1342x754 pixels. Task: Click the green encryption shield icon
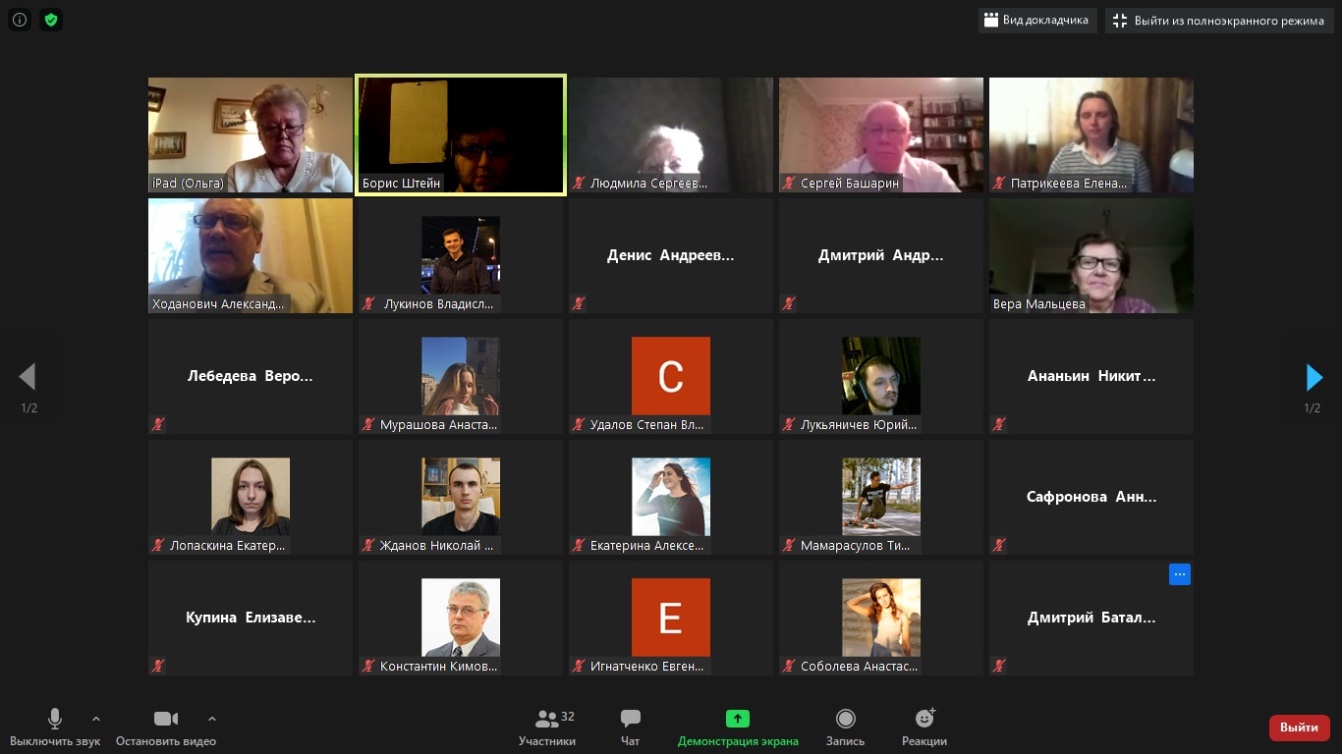click(x=51, y=20)
